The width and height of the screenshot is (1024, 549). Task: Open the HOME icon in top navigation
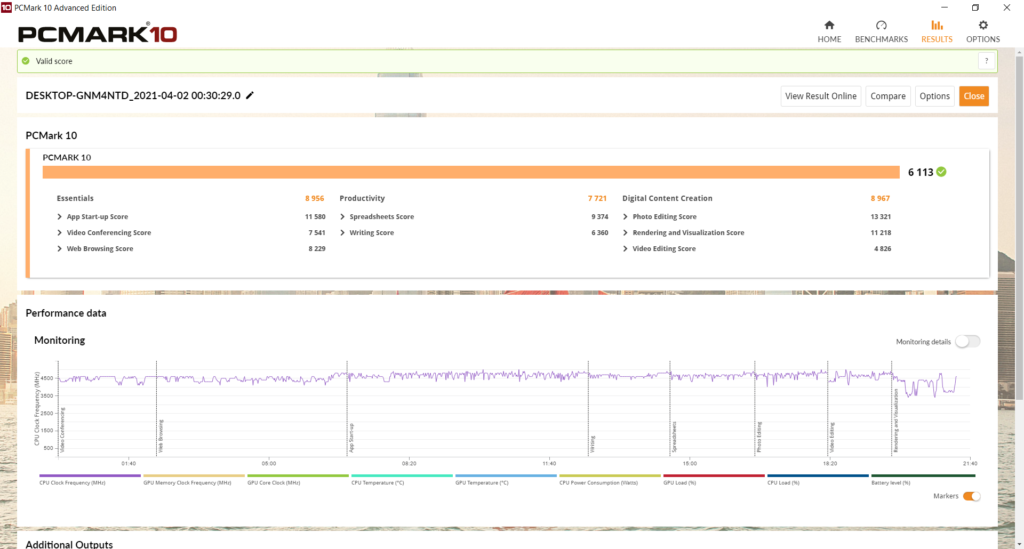(x=829, y=26)
